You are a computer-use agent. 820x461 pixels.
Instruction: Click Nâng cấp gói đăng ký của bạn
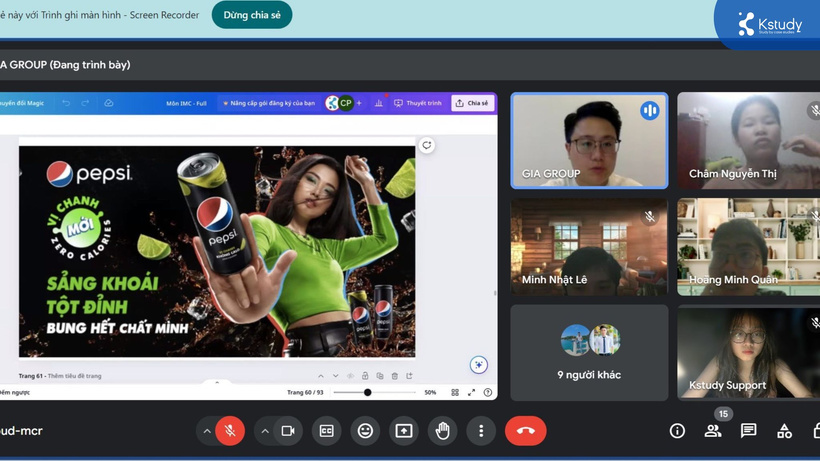tap(269, 103)
